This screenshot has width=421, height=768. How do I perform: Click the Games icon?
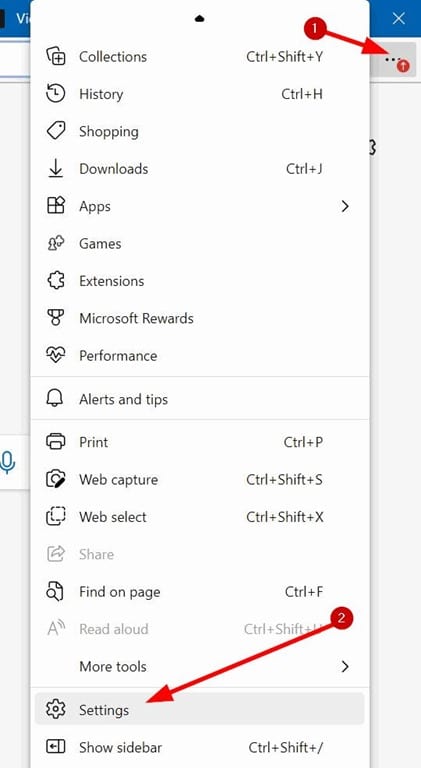(55, 243)
